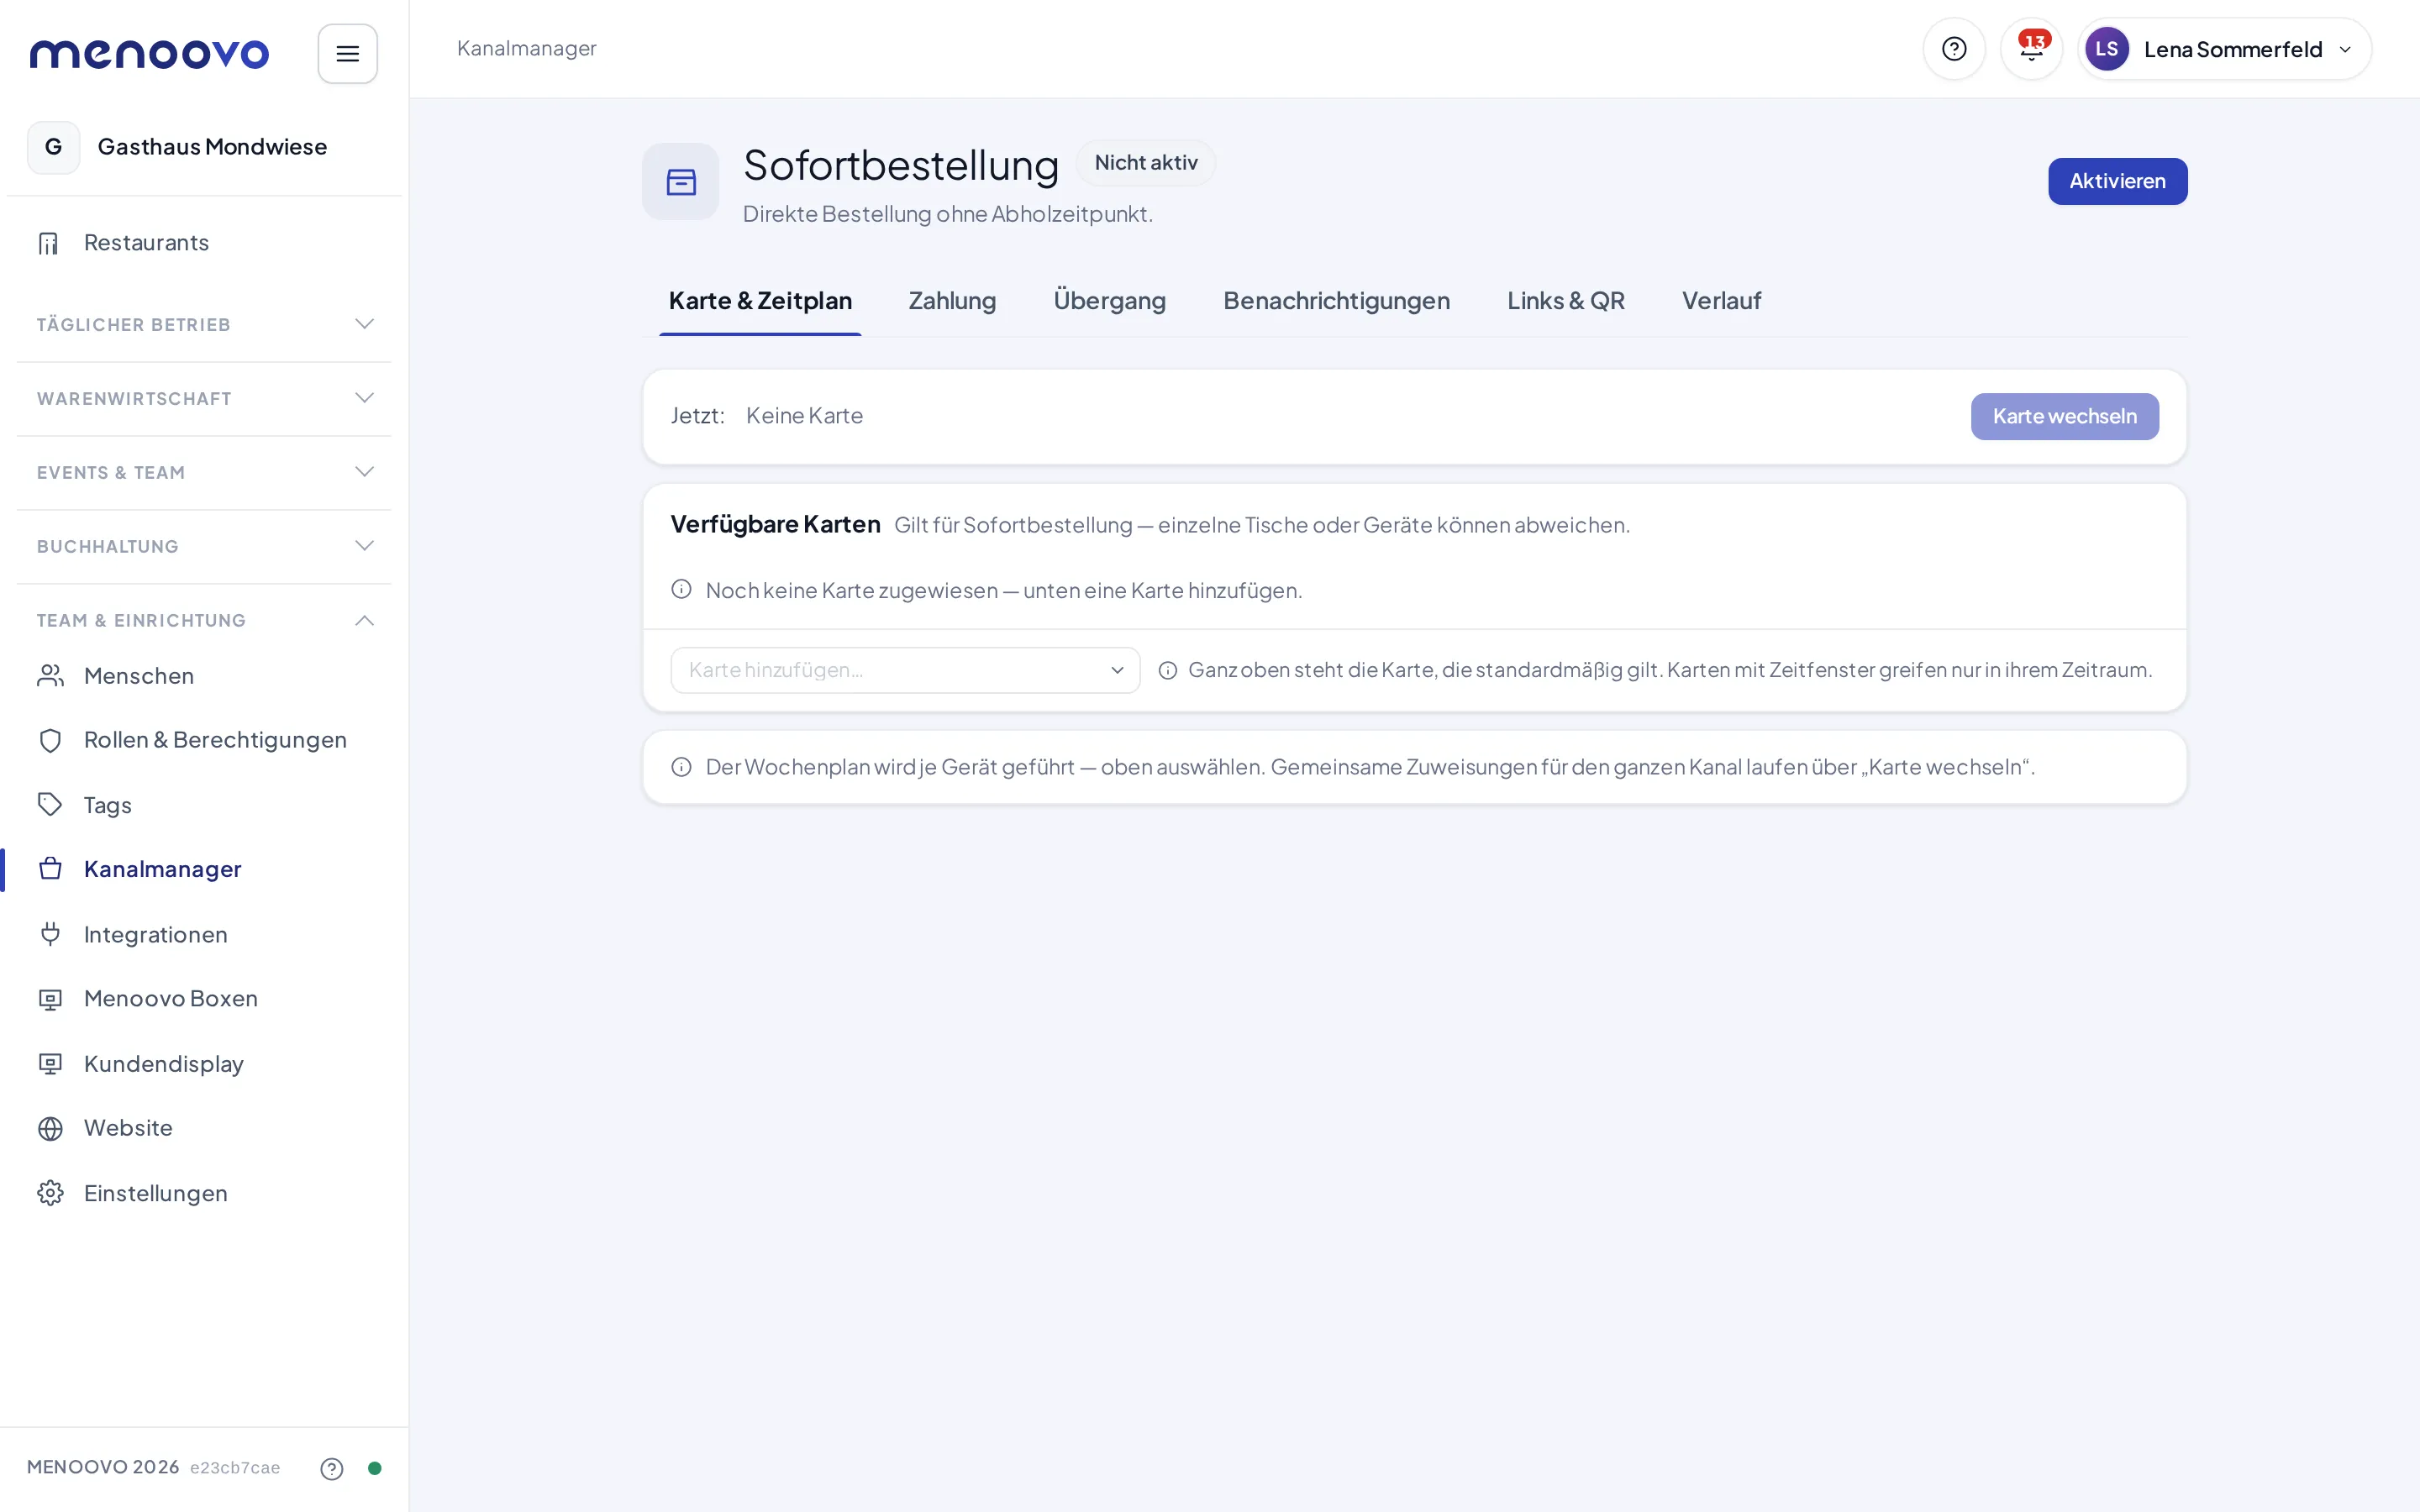Expand the Buchhaltung section
The height and width of the screenshot is (1512, 2420).
click(204, 546)
